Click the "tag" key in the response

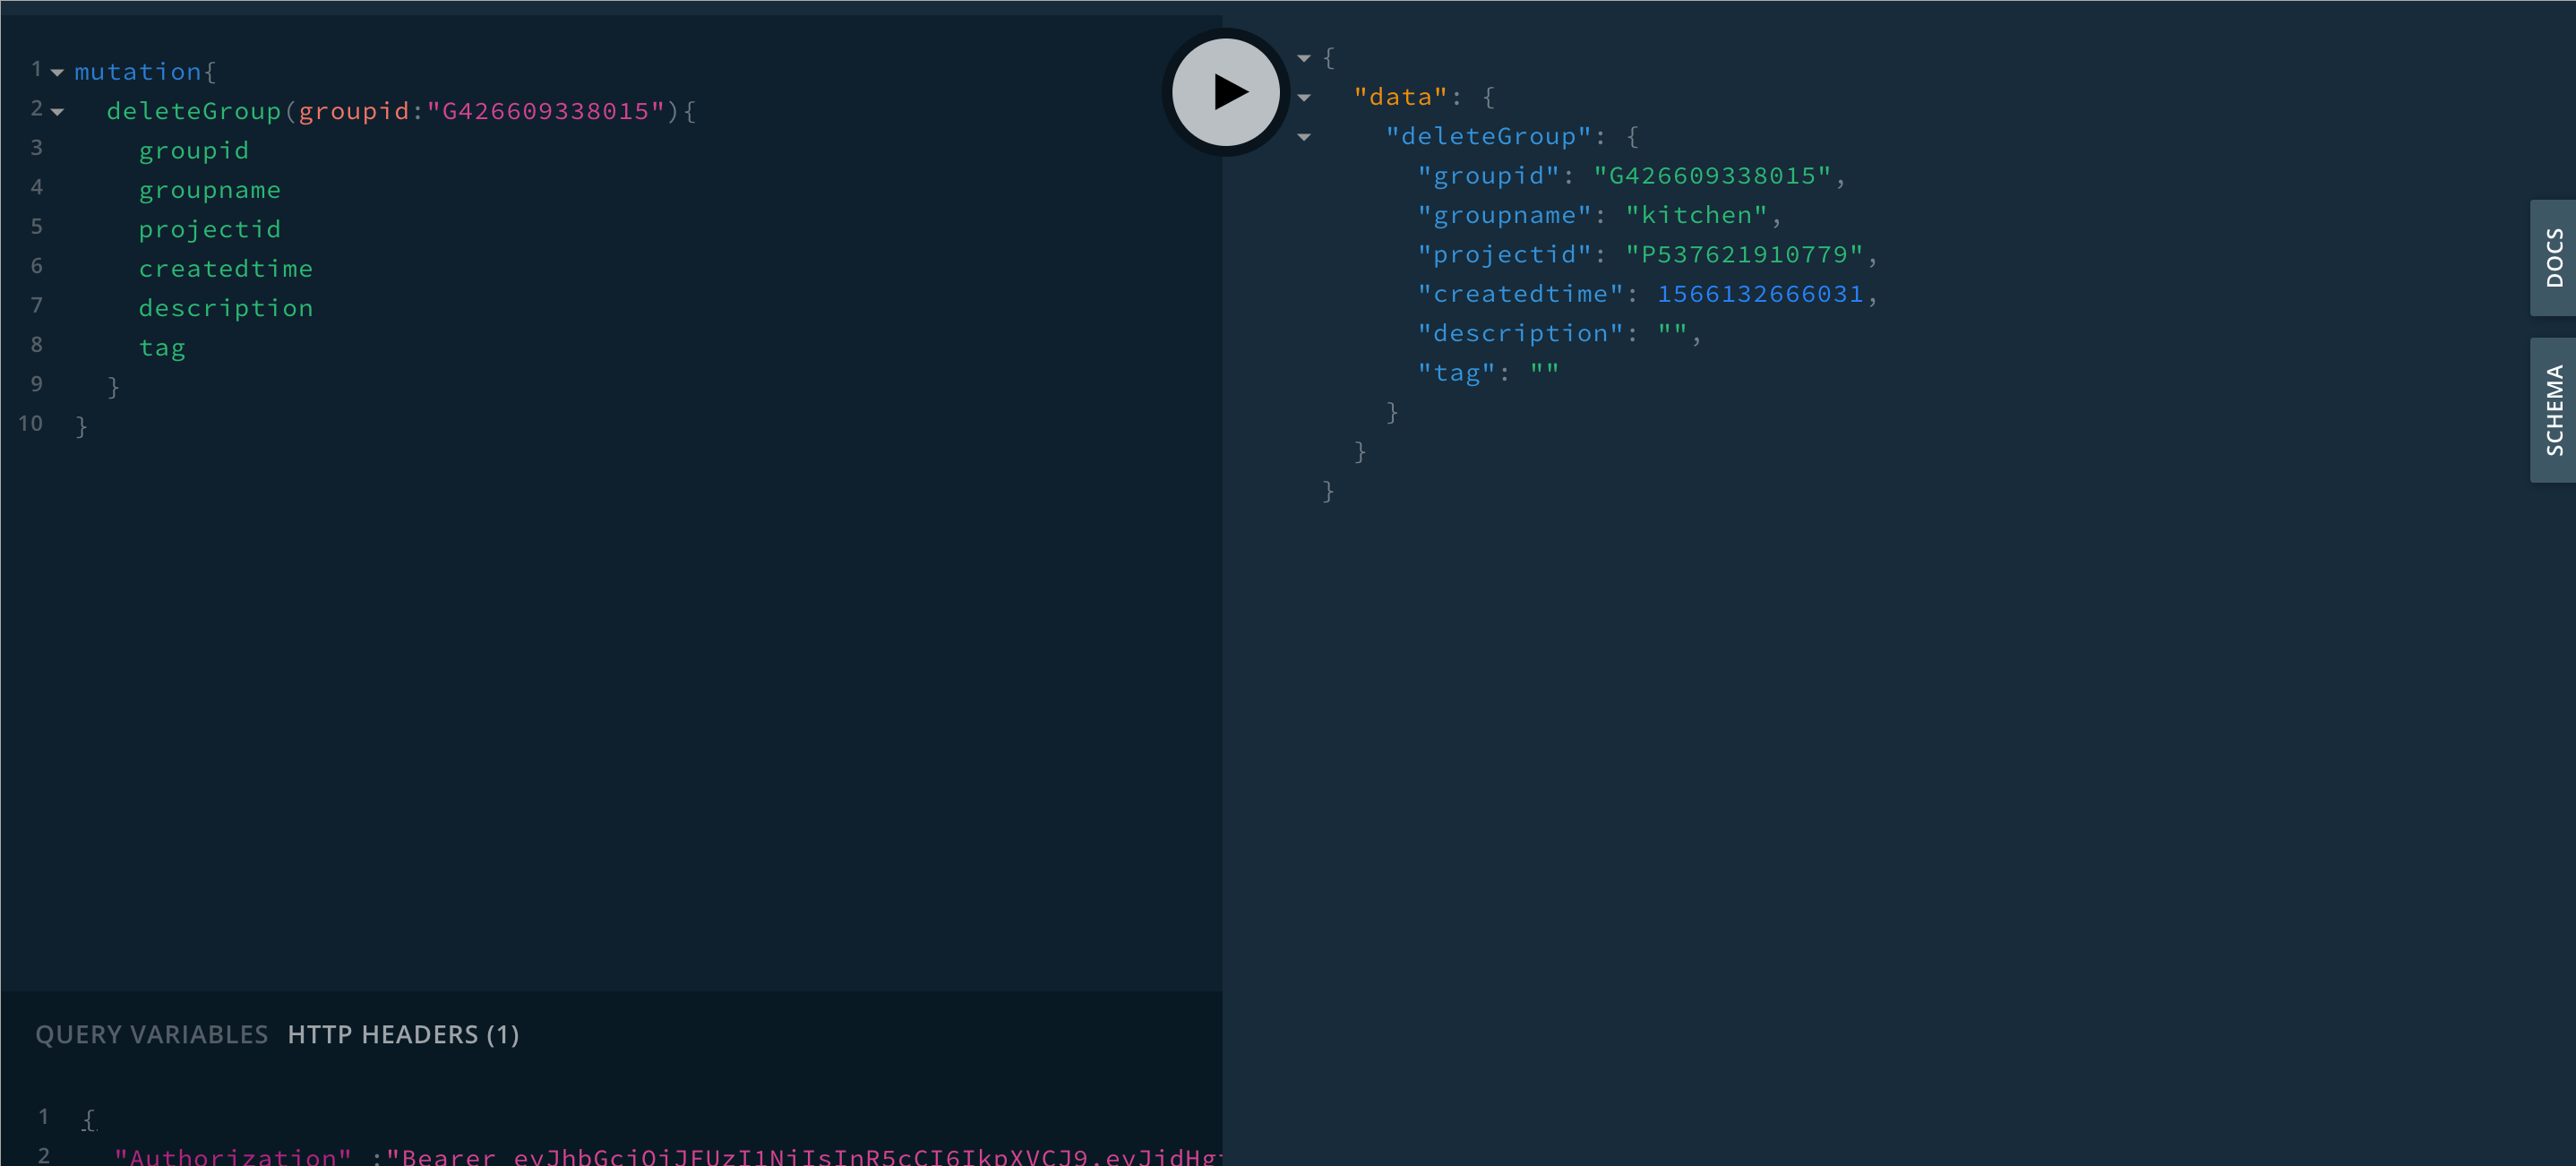pos(1456,372)
